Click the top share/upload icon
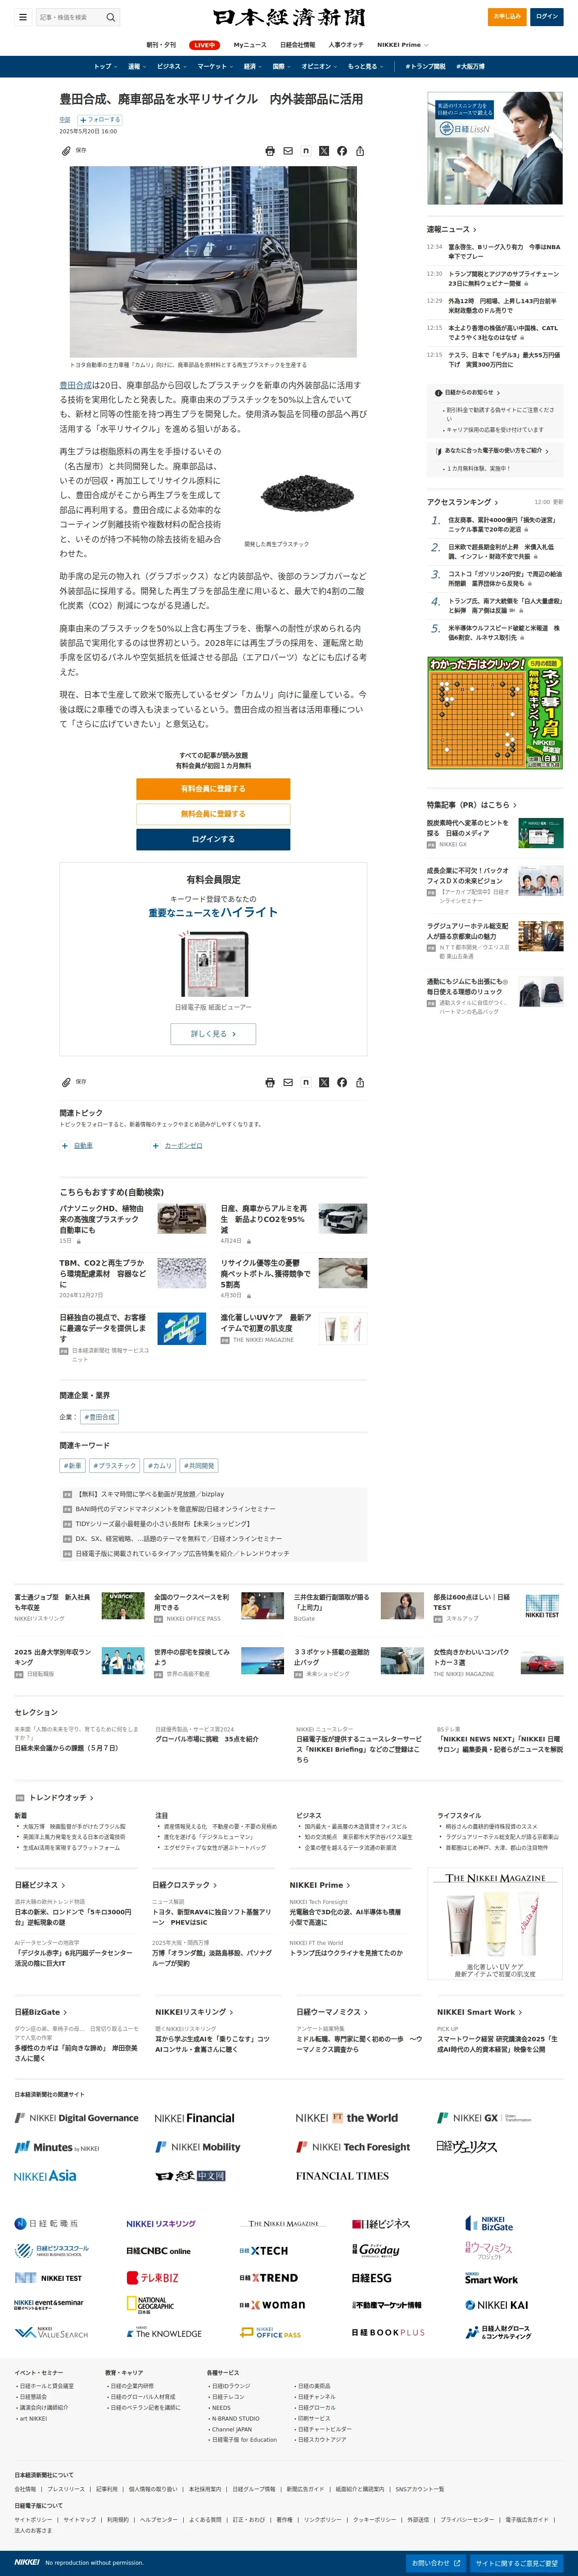Screen dimensions: 578x2576 click(360, 151)
